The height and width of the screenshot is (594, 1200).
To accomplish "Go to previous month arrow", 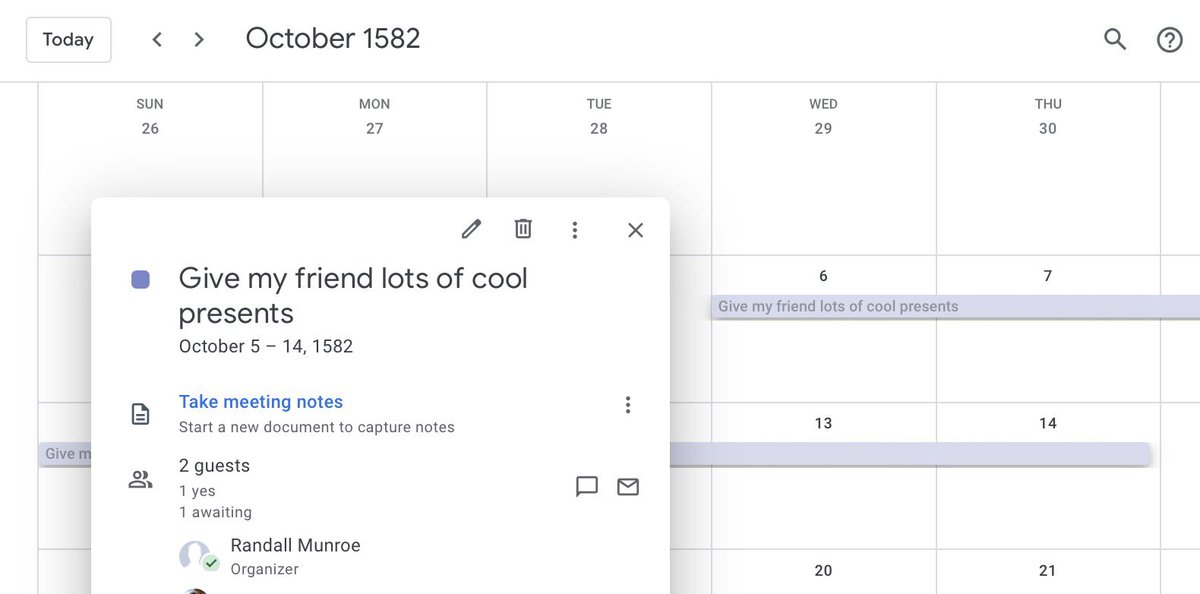I will (x=157, y=40).
